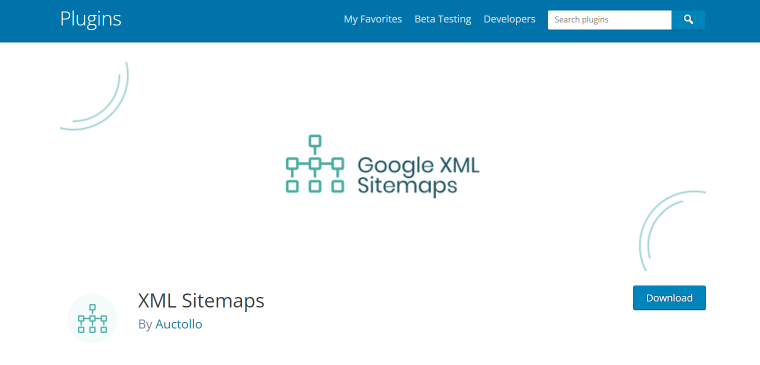Open My Favorites
Viewport: 760px width, 365px height.
(373, 19)
